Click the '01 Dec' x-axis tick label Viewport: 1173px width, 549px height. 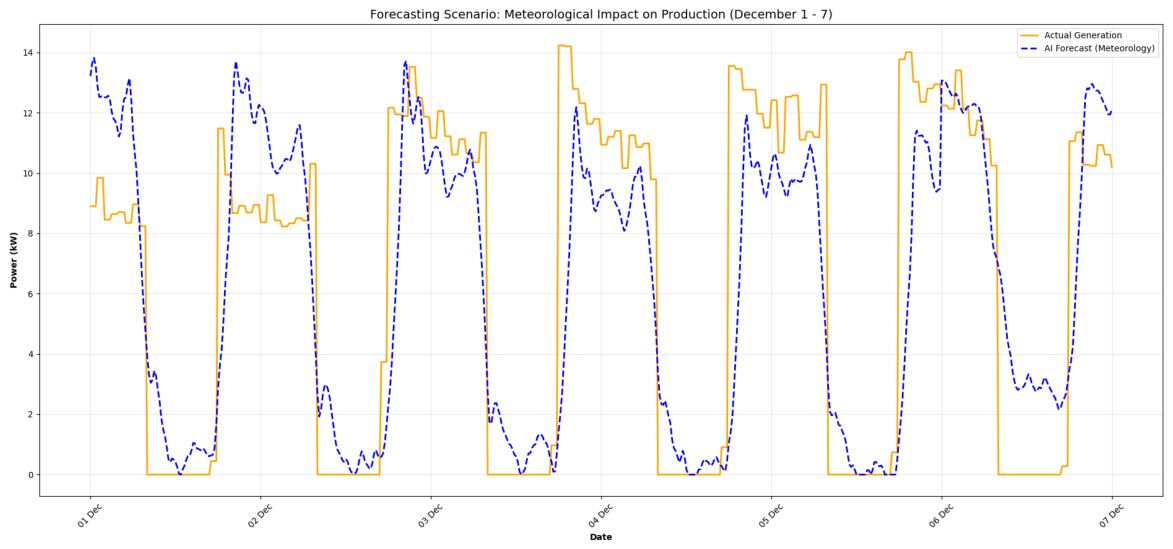89,515
